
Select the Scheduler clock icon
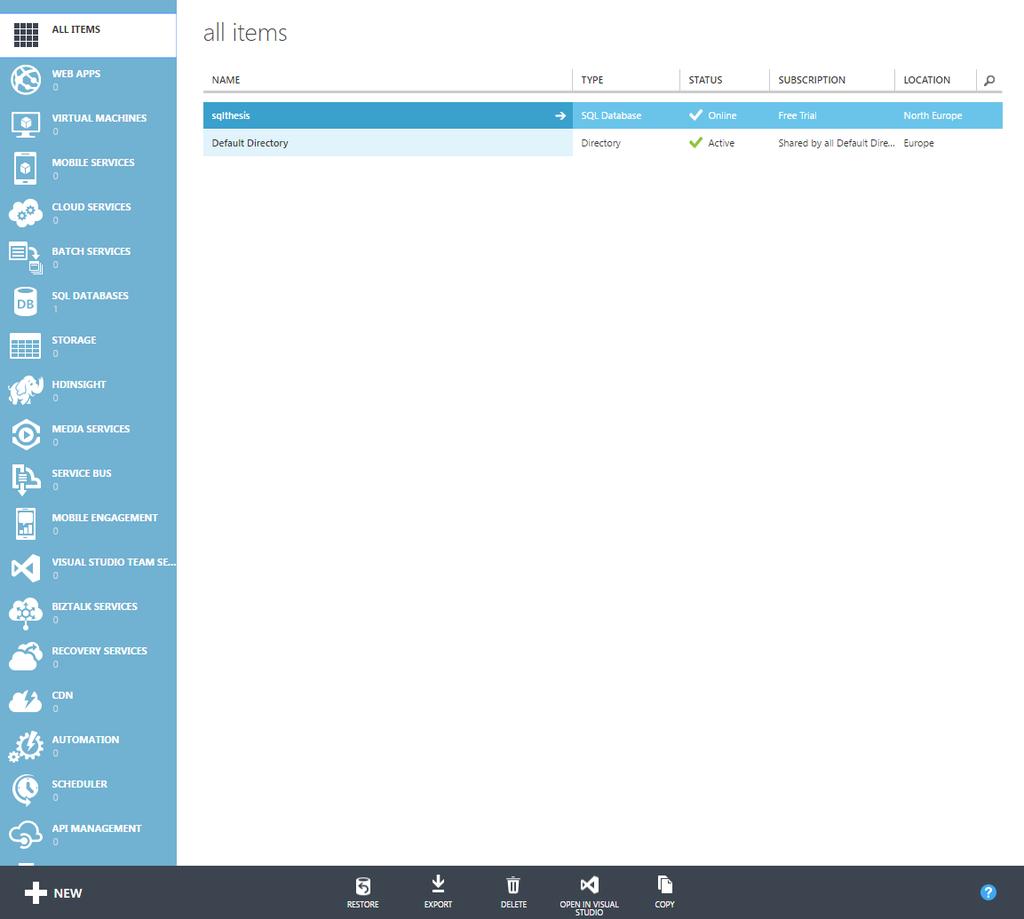25,790
